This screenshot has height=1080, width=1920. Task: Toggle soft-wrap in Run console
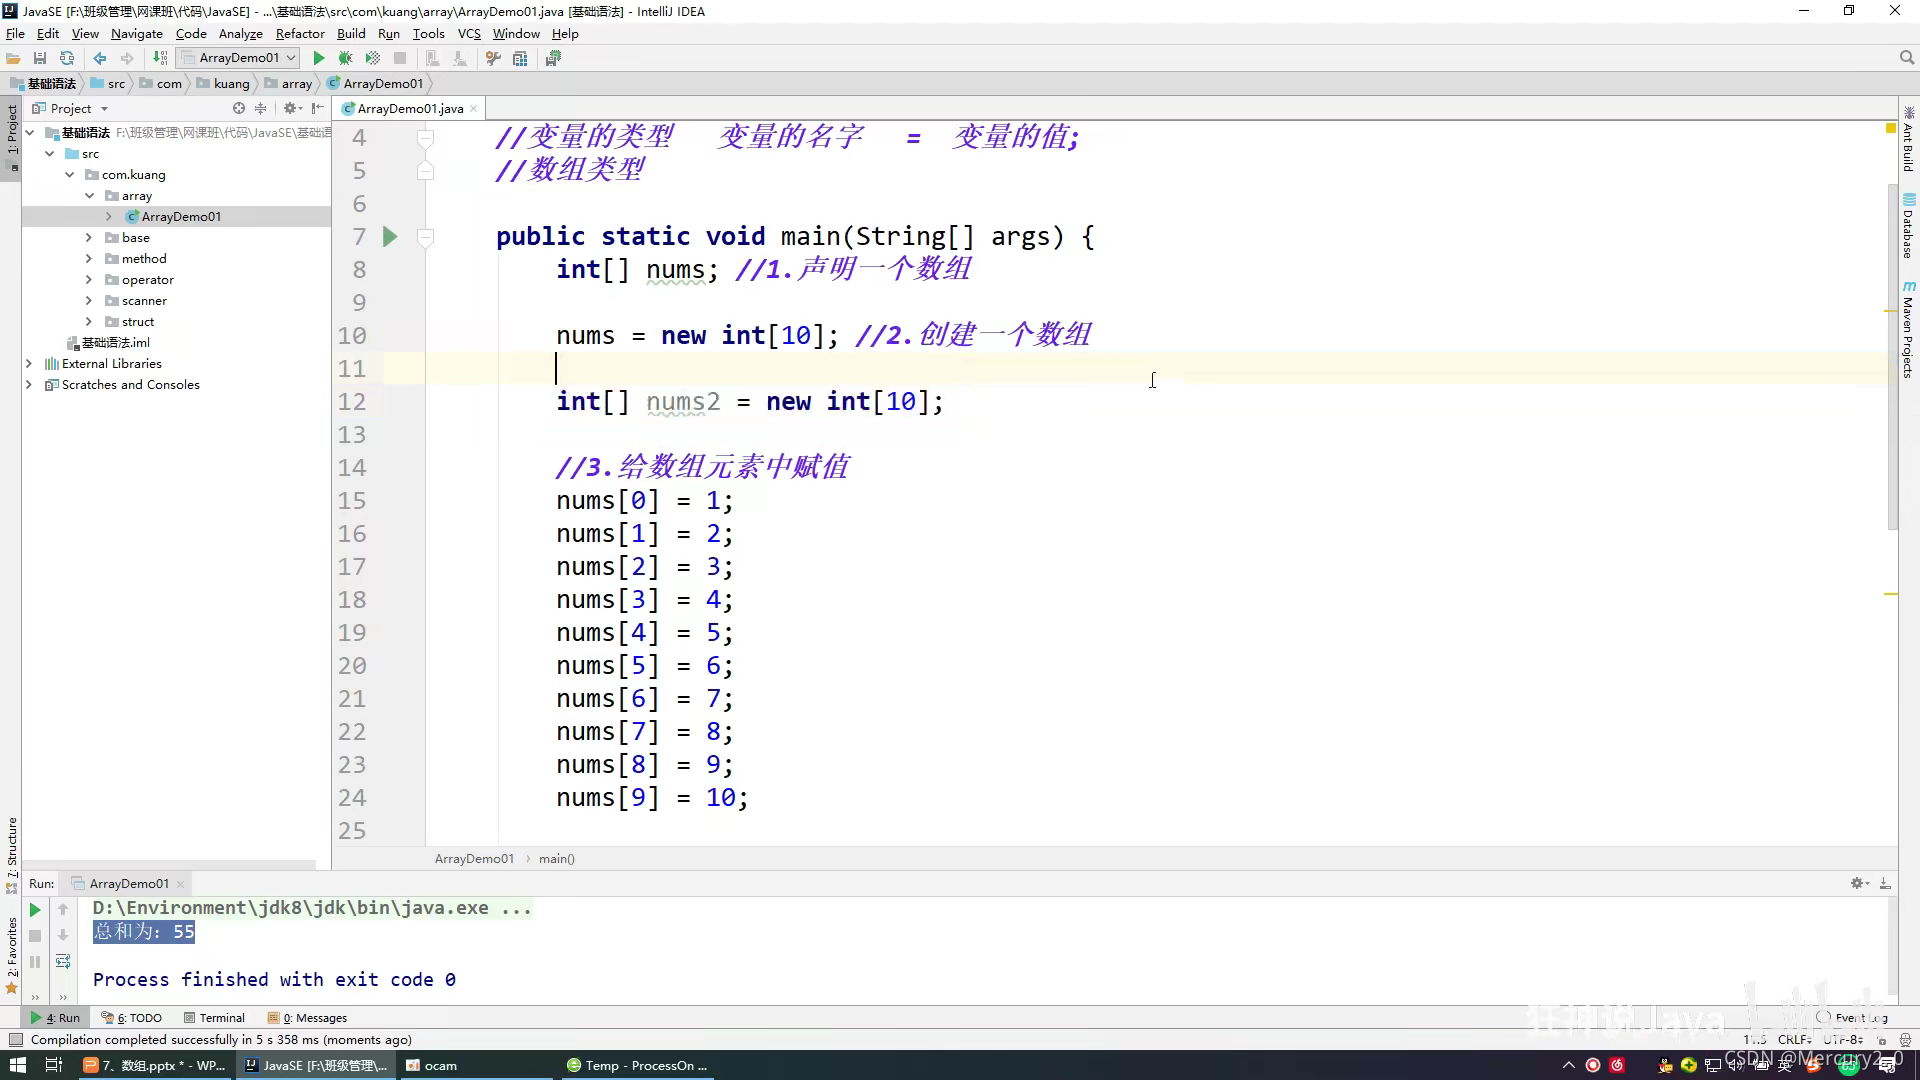point(63,962)
